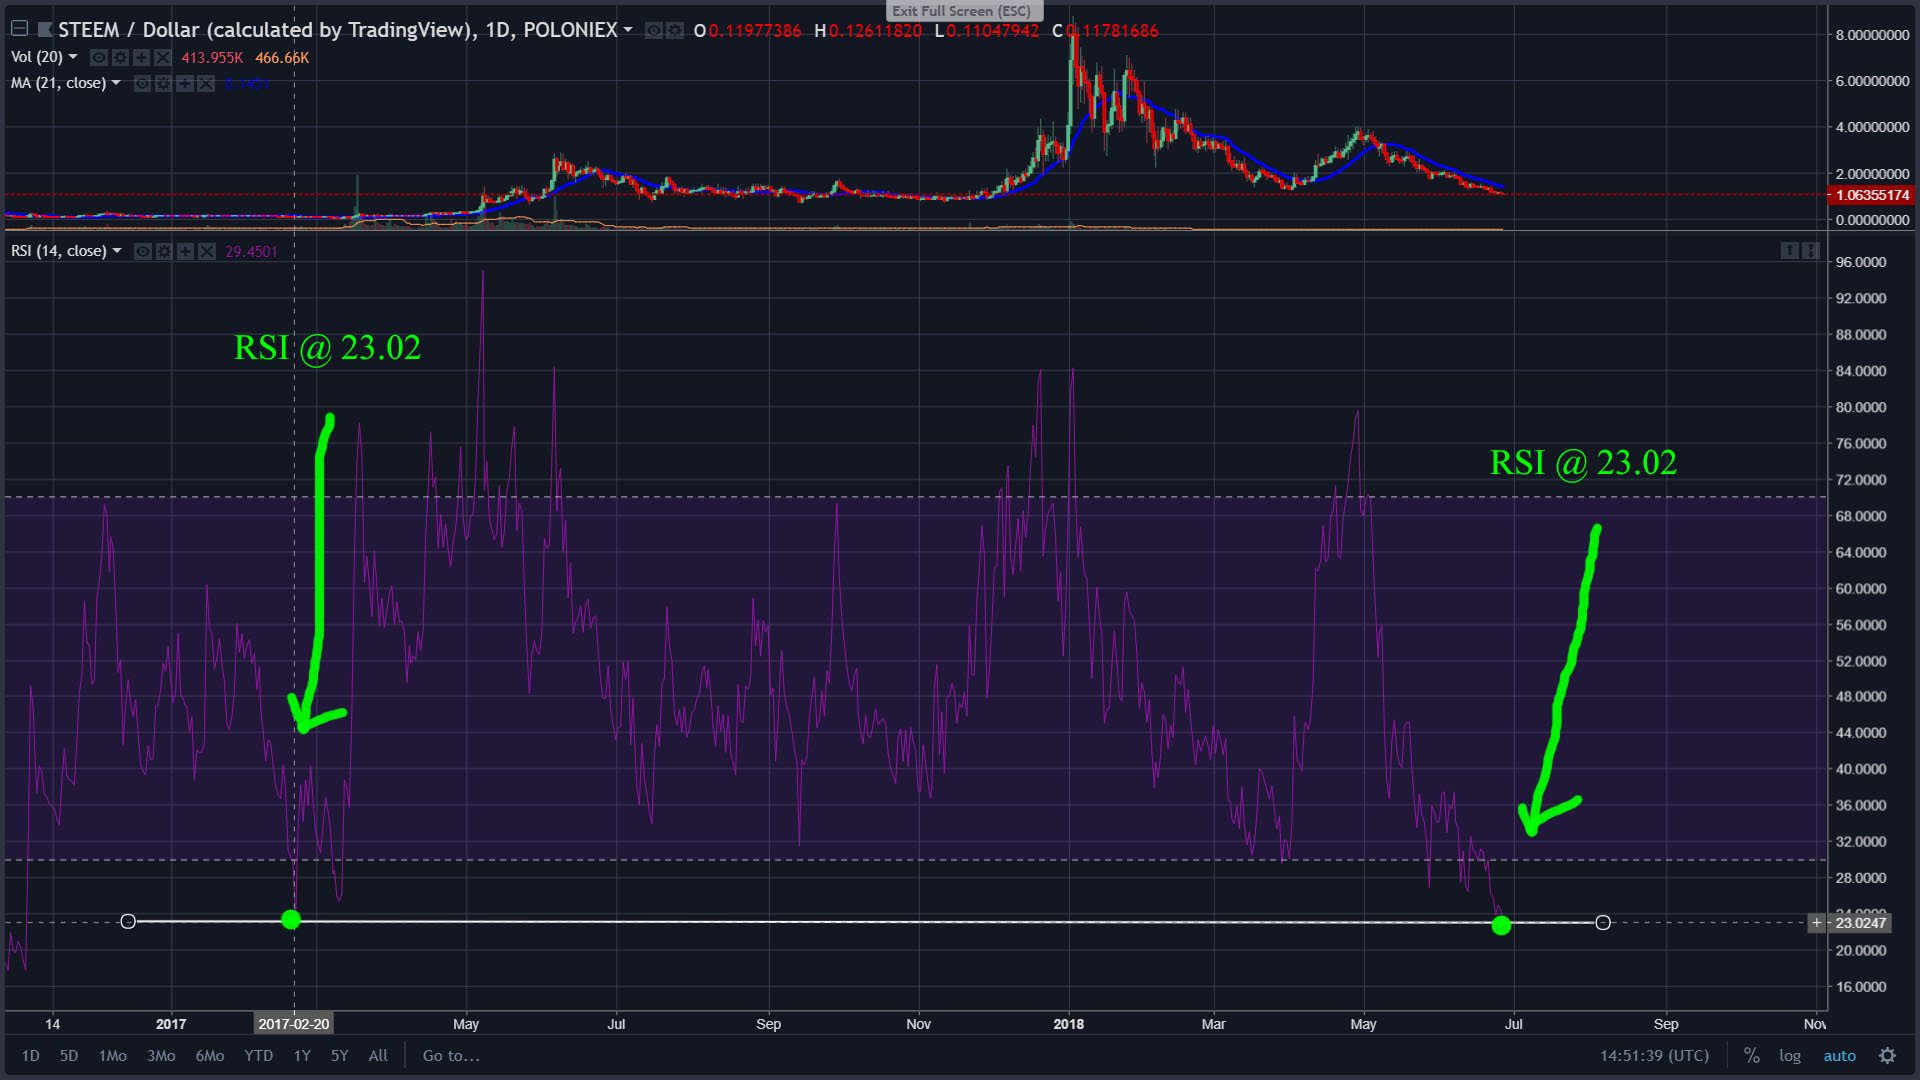Expand the MA (21, close) dropdown arrow
1920x1080 pixels.
(x=116, y=83)
